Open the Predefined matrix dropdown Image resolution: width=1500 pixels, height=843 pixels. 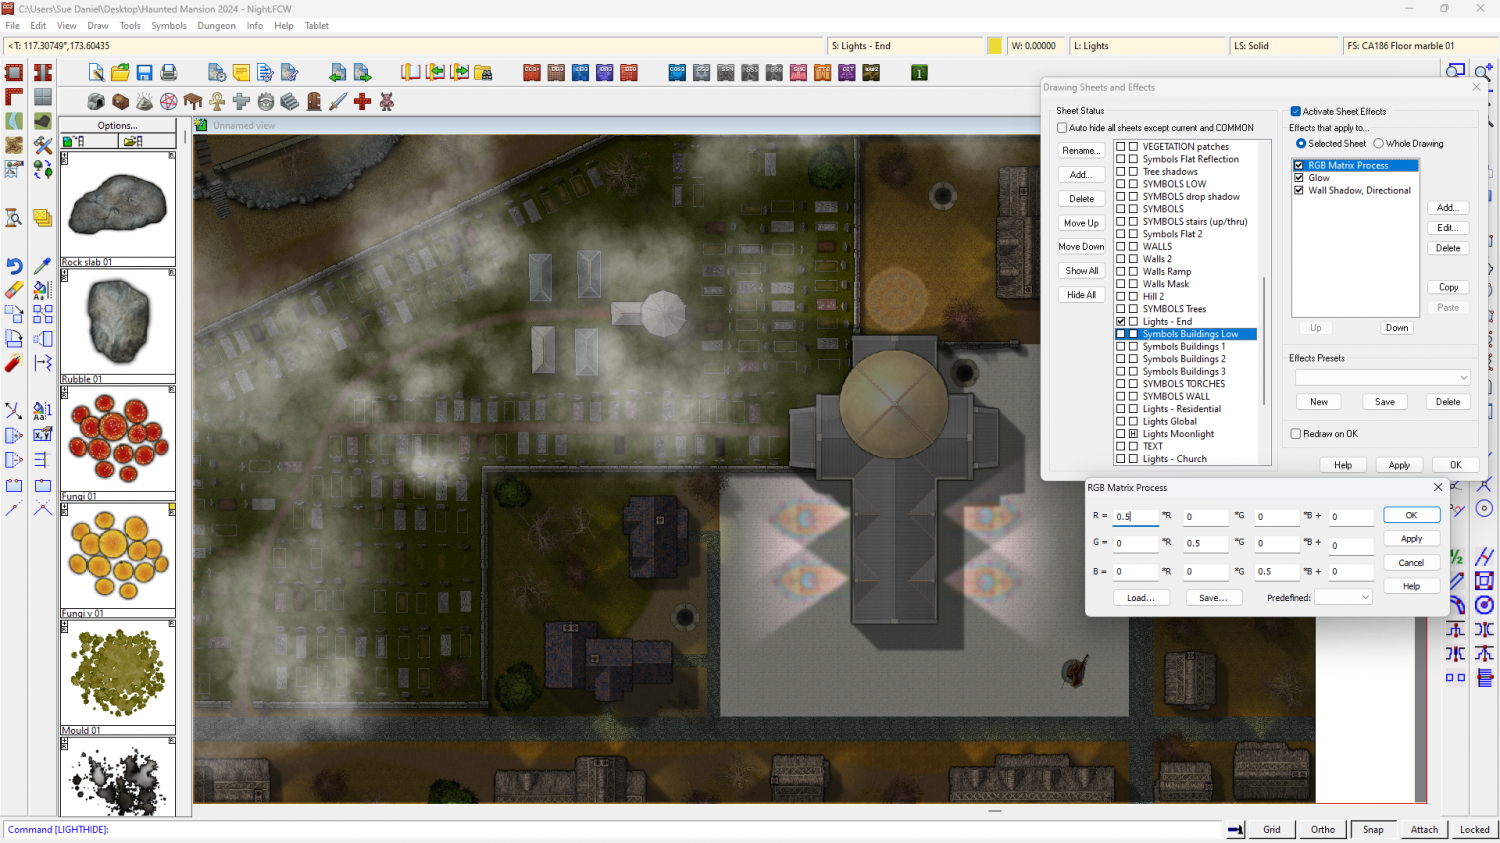click(1343, 597)
